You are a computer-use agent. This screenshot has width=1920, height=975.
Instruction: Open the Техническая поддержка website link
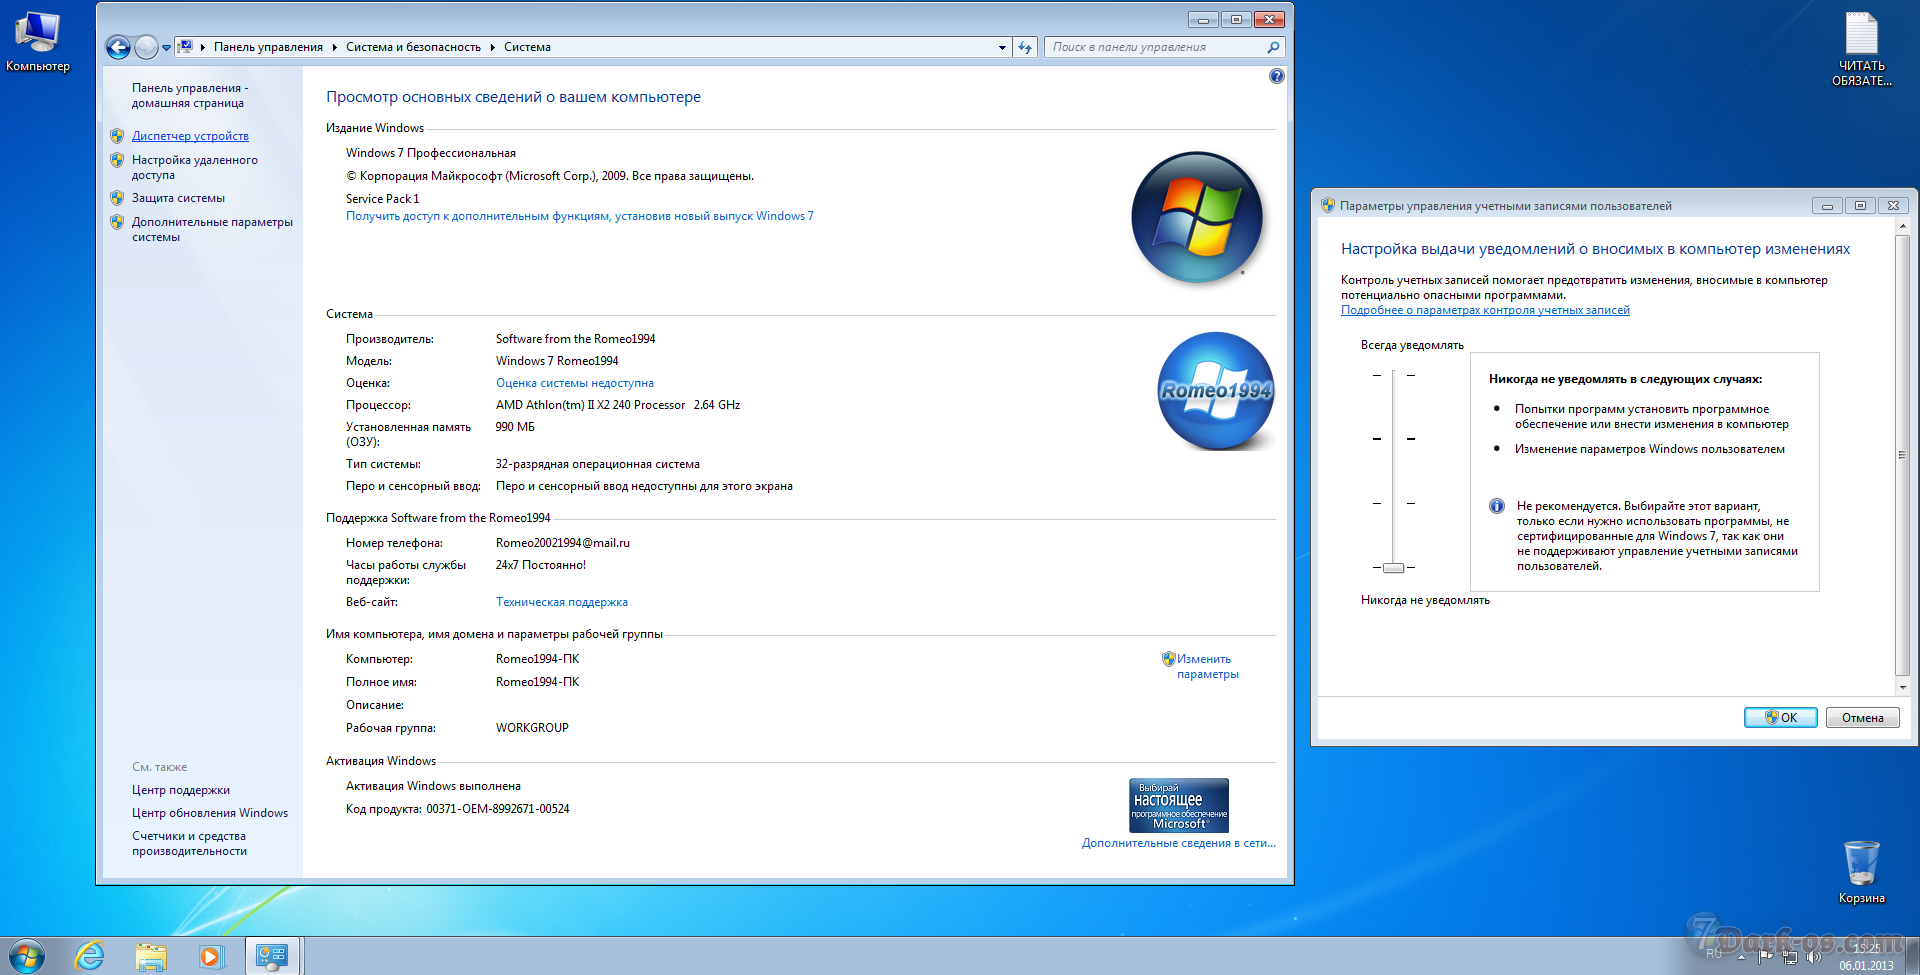coord(562,602)
